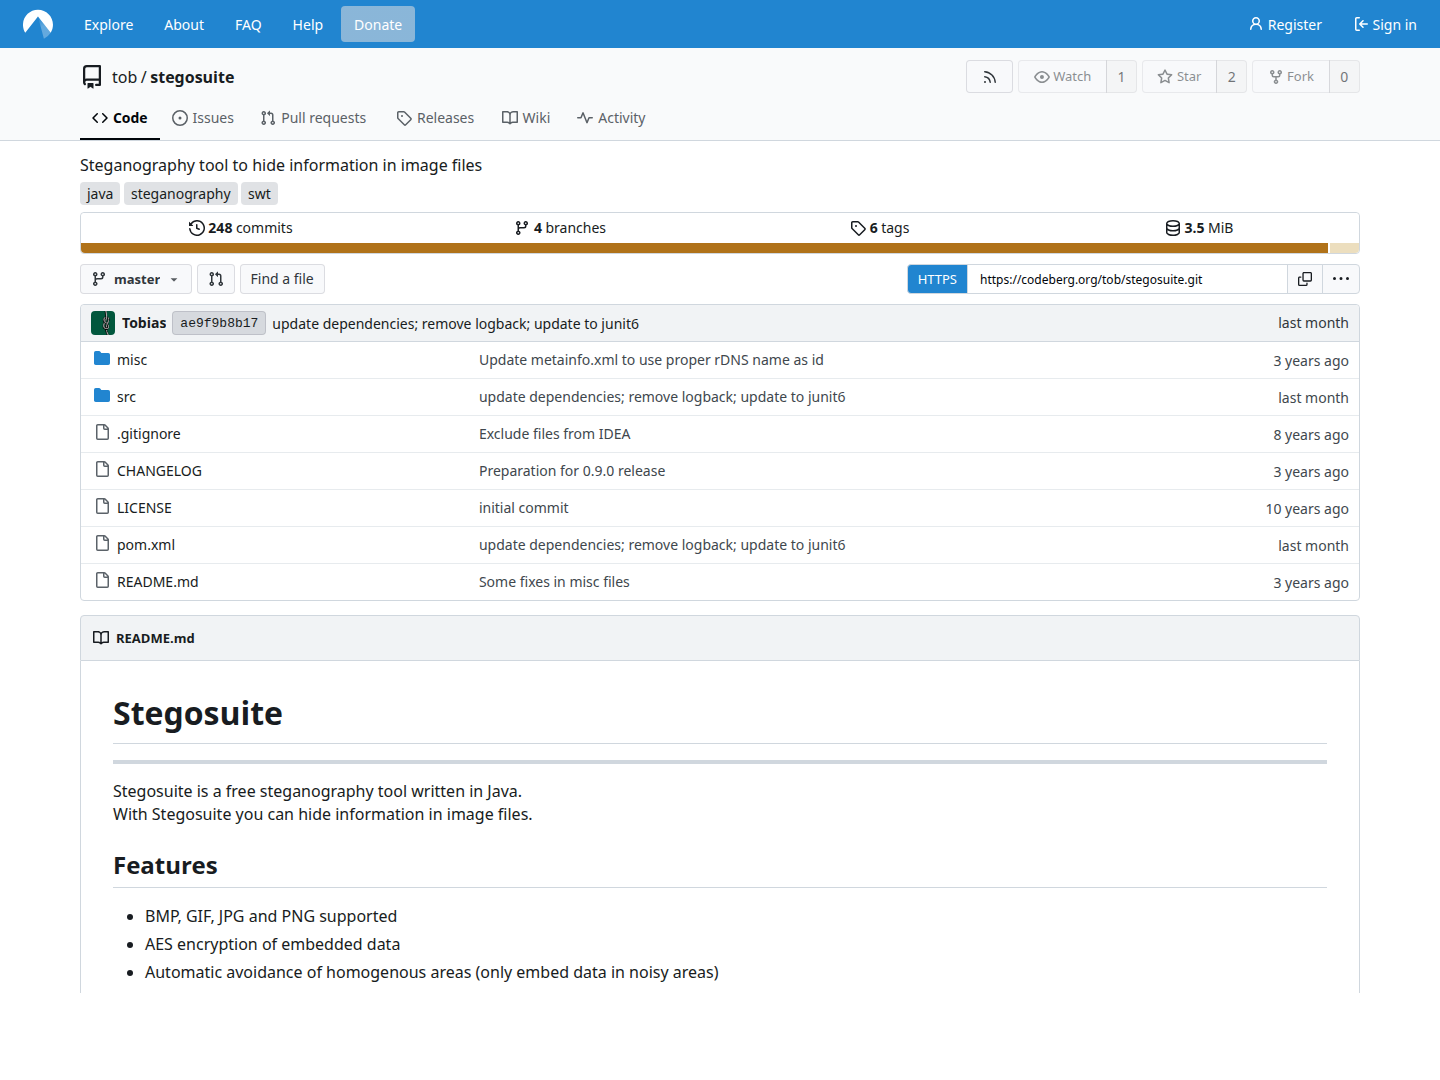The image size is (1440, 1080).
Task: Watch the stegosuite repository
Action: click(x=1062, y=77)
